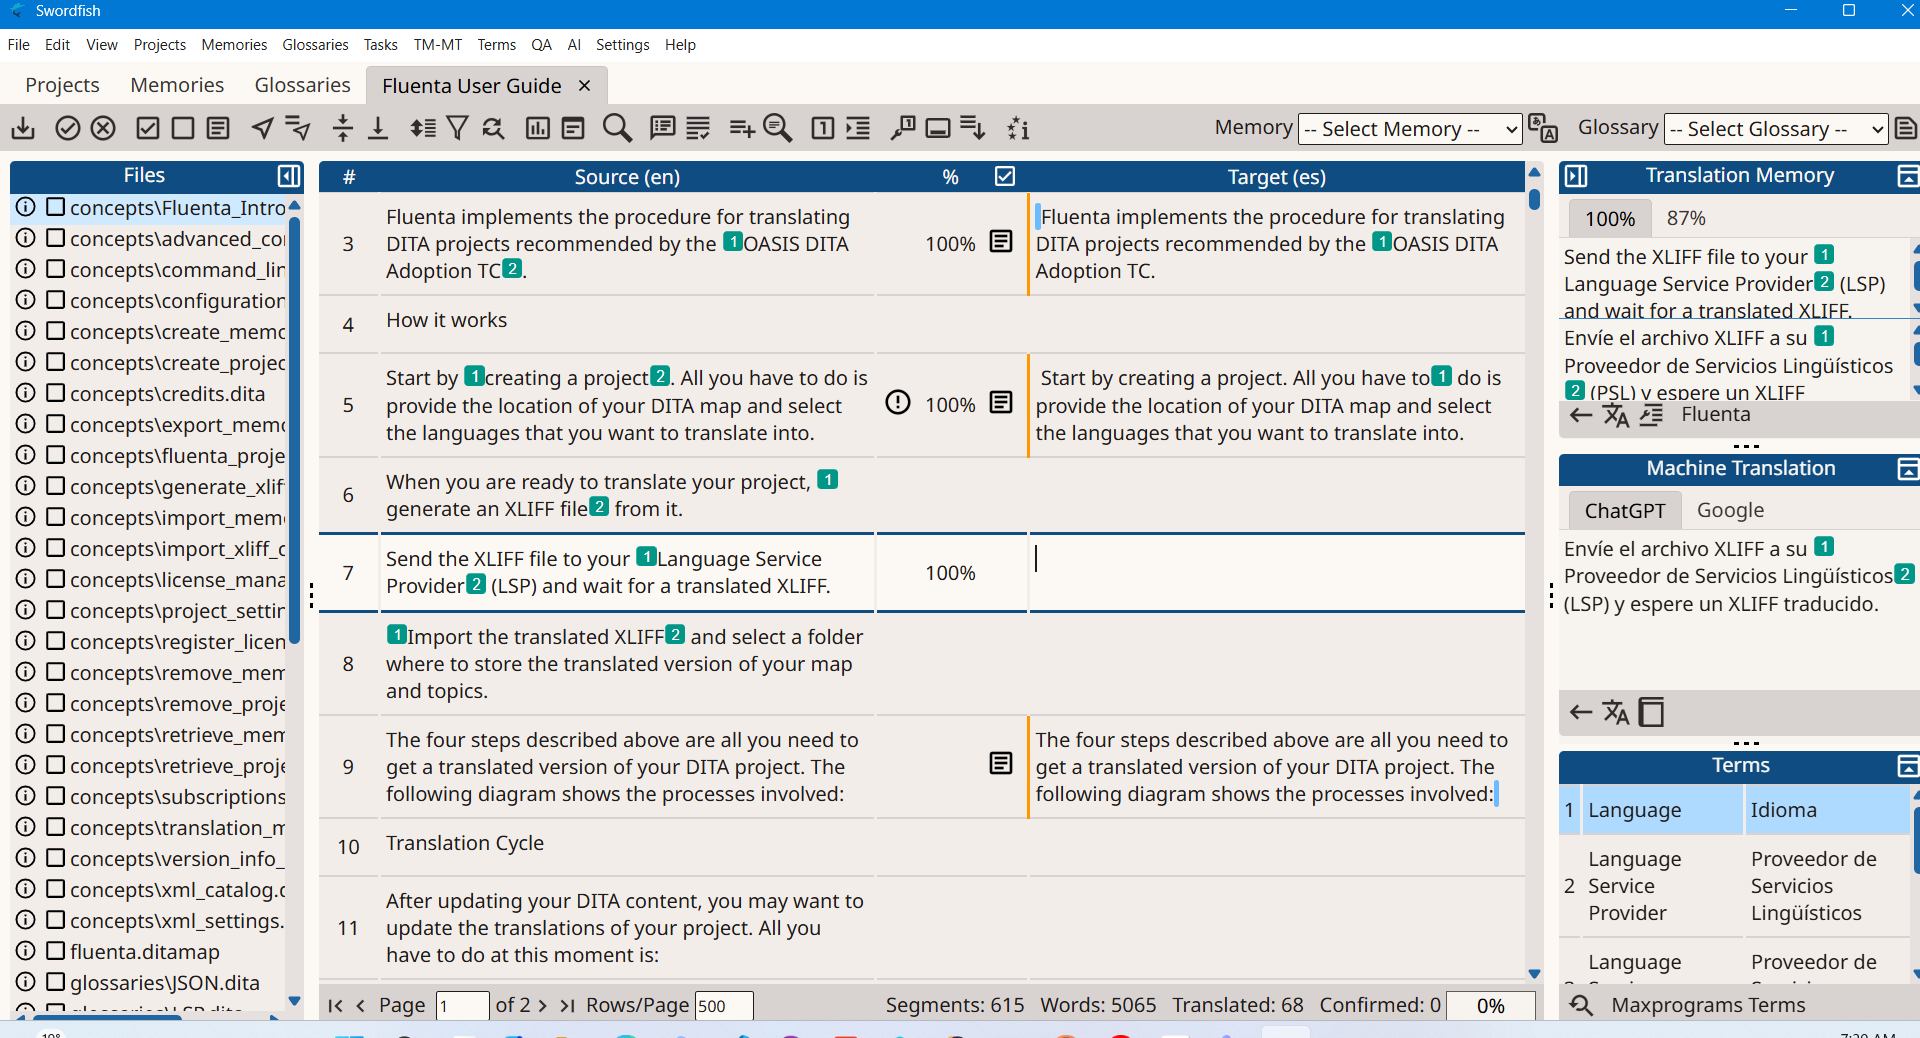Open the Select Glossary dropdown
The image size is (1920, 1038).
(1776, 129)
